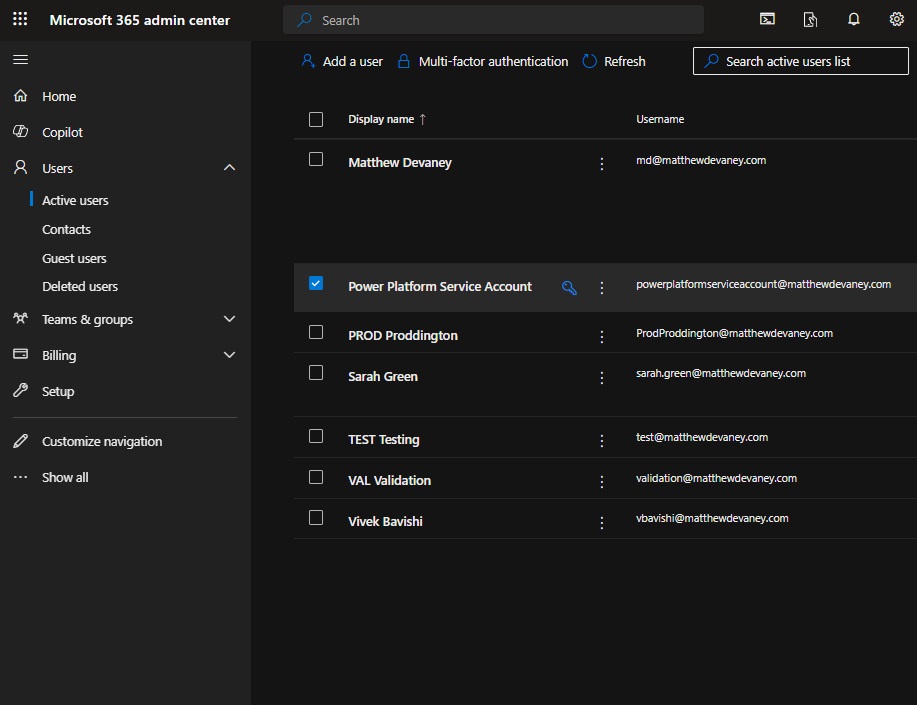Open PROD Proddington user details
Screen dimensions: 917x705
coord(402,335)
